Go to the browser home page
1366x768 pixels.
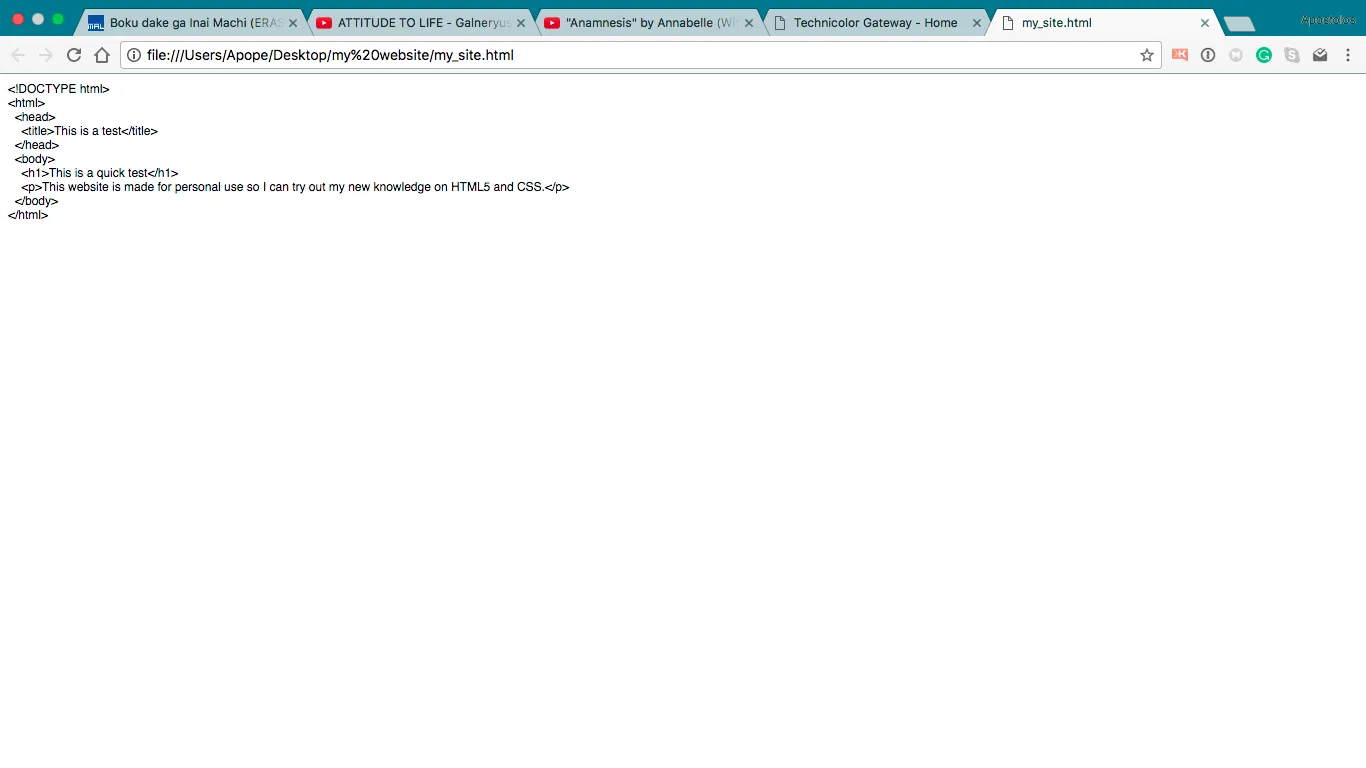[x=102, y=55]
